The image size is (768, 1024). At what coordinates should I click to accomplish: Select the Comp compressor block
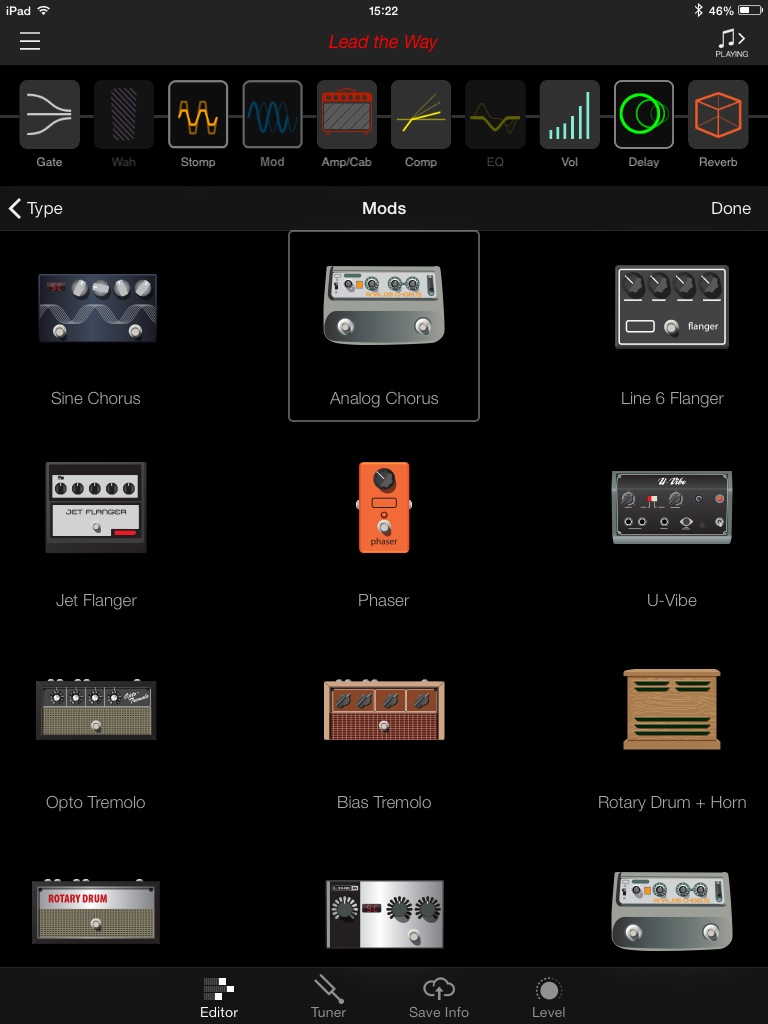(421, 115)
